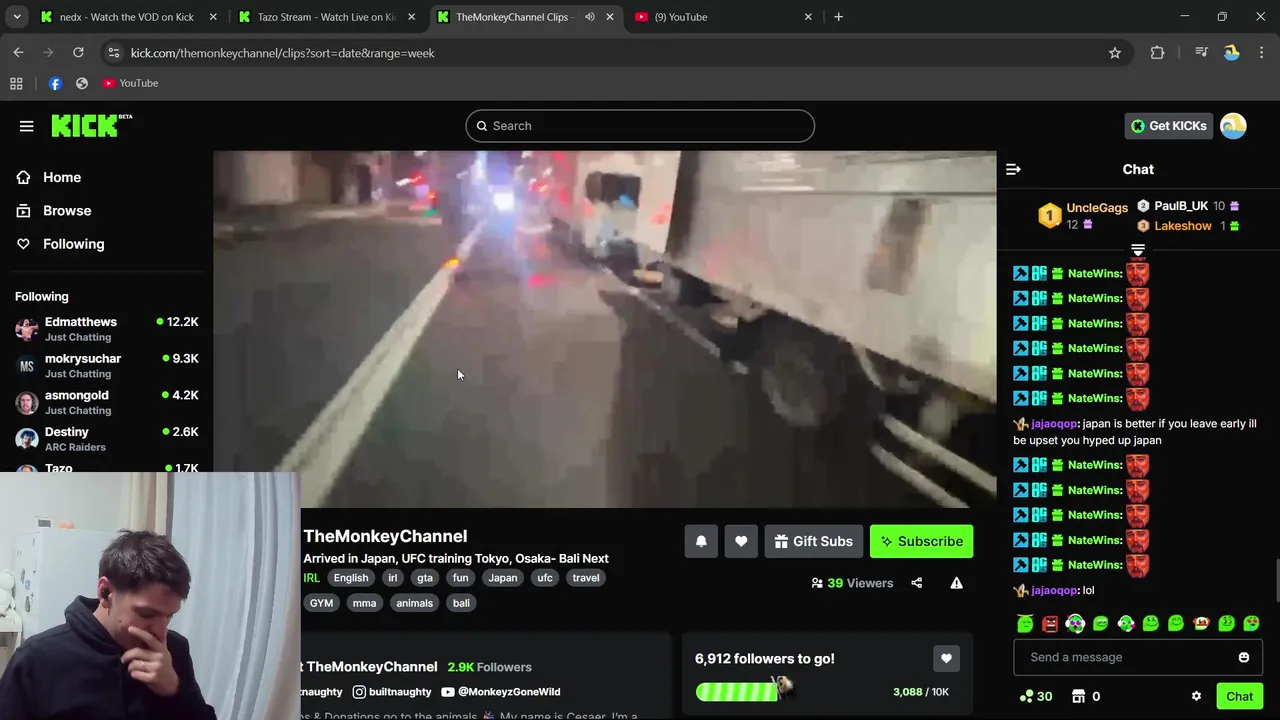Click the followers goal progress bar

click(737, 692)
